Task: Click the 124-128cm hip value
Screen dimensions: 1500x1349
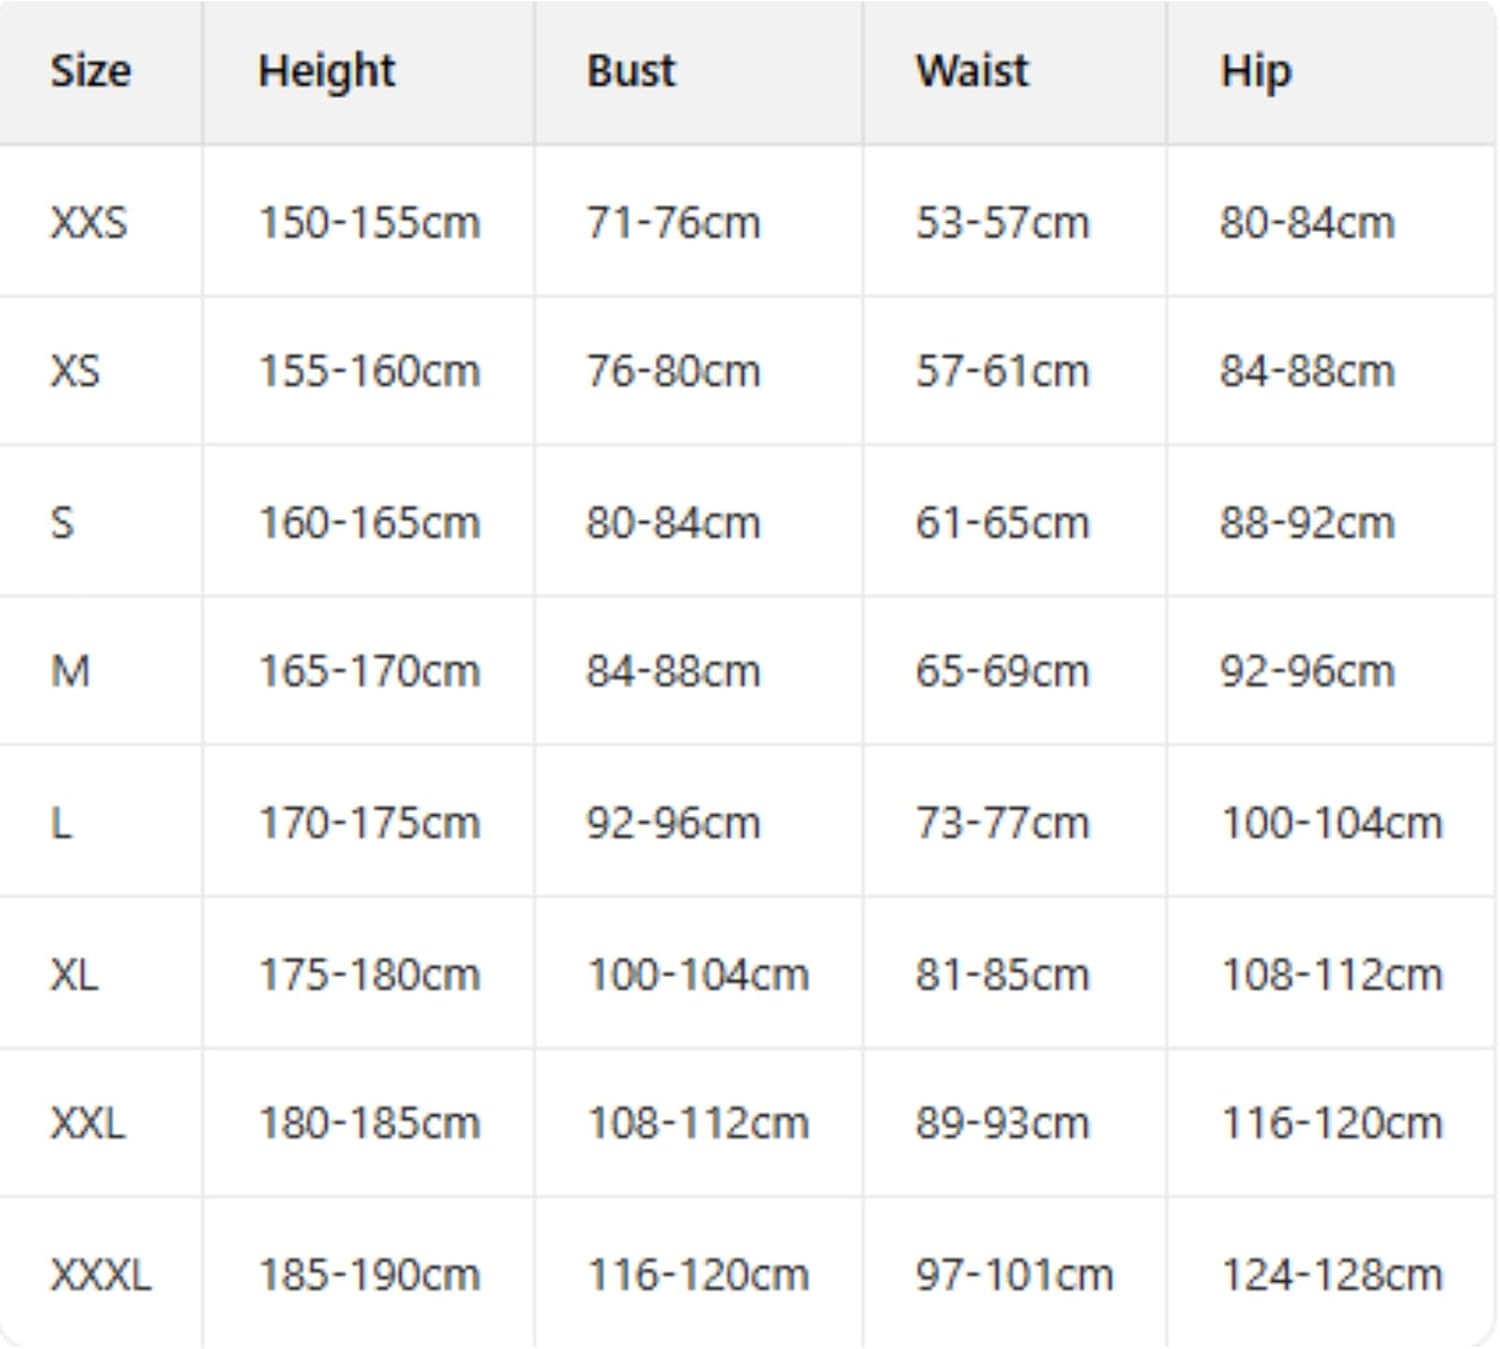Action: (x=1332, y=1274)
